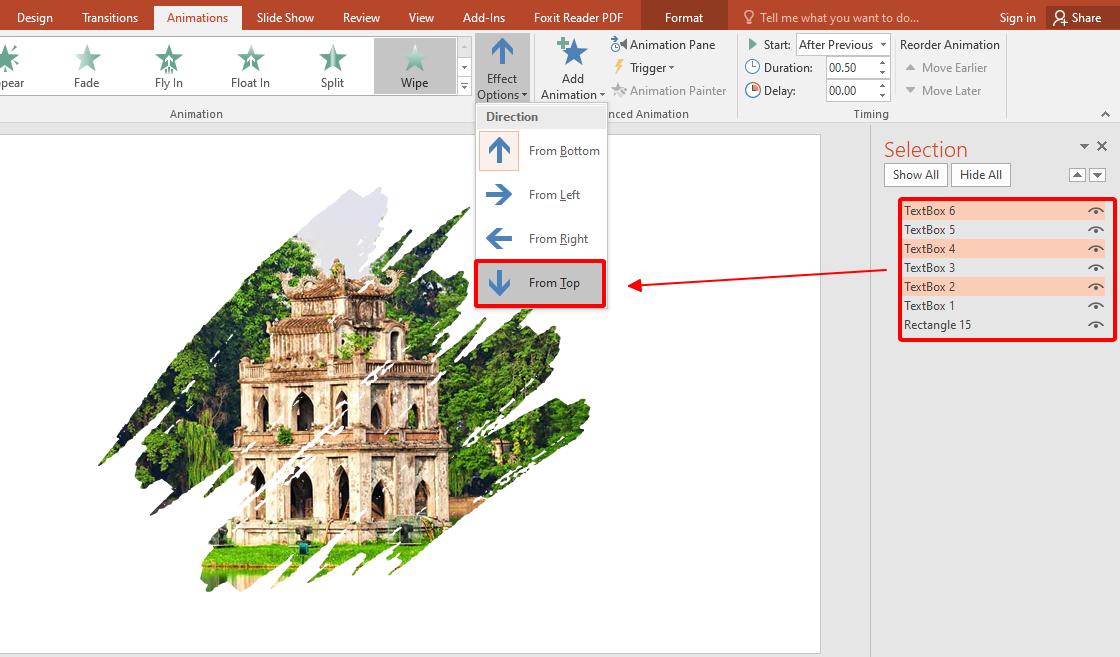Apply the Float In animation
Viewport: 1120px width, 657px height.
click(249, 65)
